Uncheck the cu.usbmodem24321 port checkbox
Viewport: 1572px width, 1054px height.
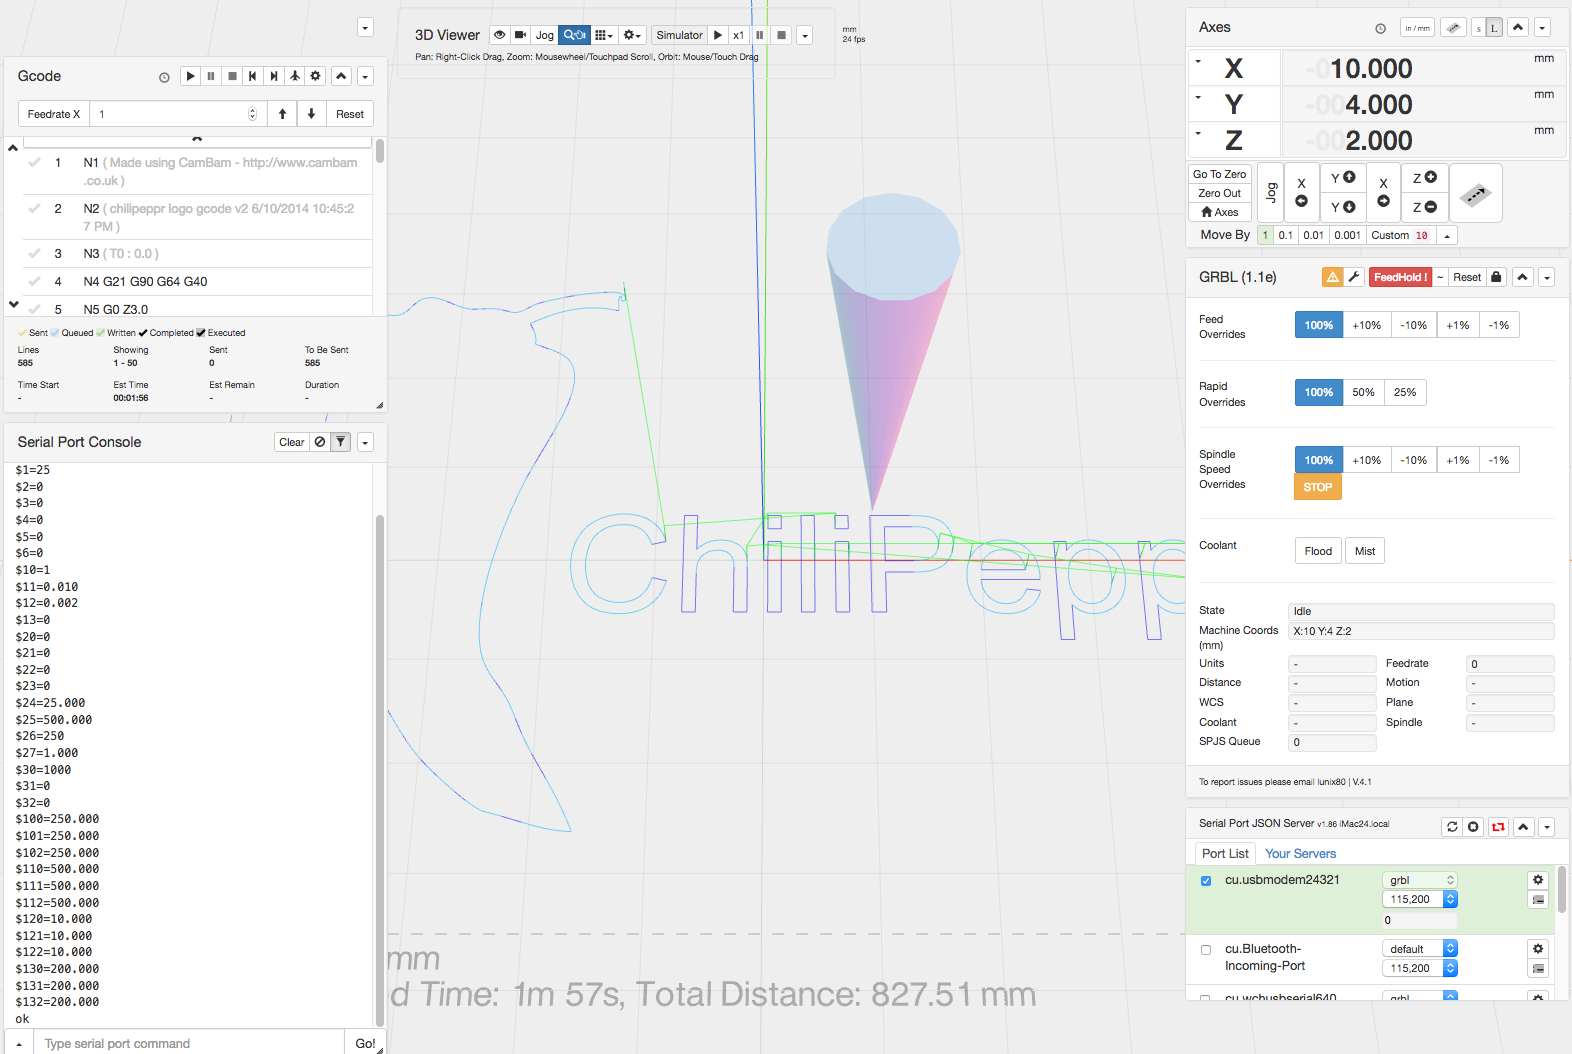tap(1206, 881)
